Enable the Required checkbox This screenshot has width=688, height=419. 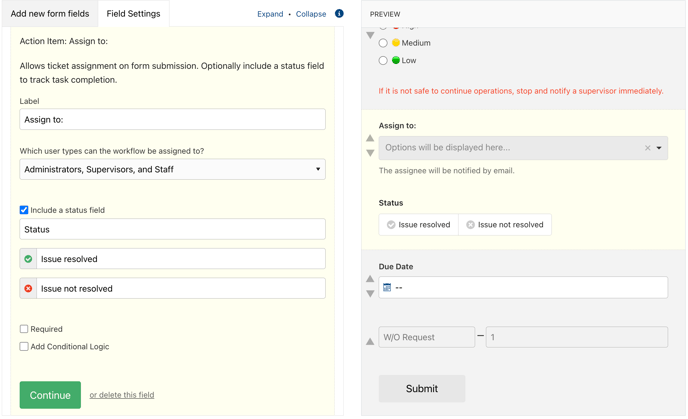click(24, 329)
